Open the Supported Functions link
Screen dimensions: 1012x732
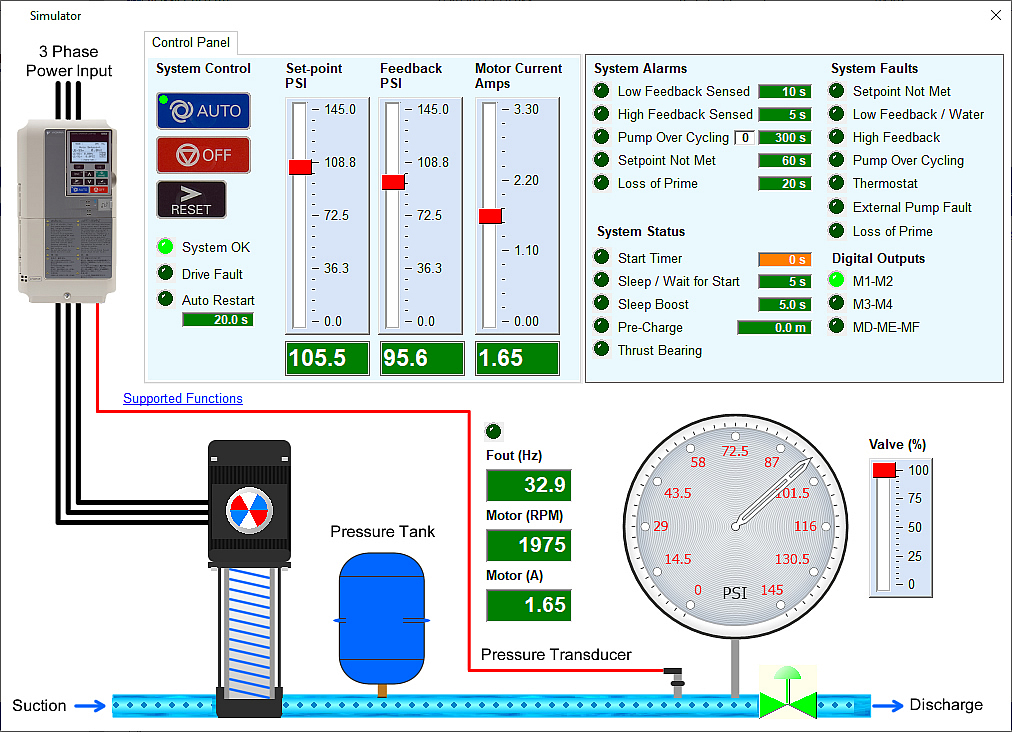(x=183, y=398)
